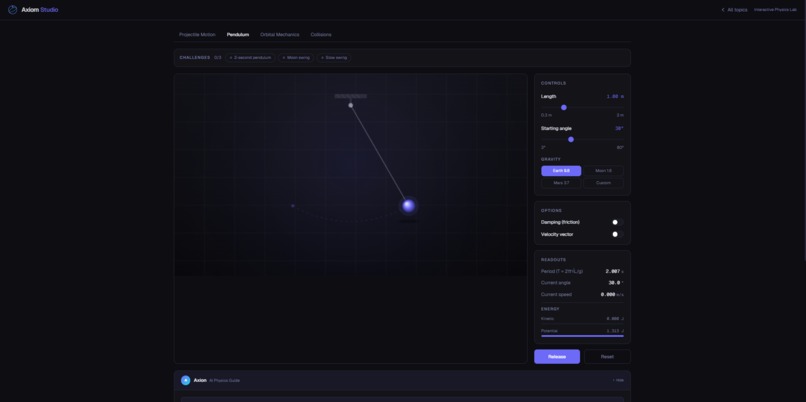Click the AI Physics Guide label
This screenshot has width=806, height=402.
pos(224,380)
